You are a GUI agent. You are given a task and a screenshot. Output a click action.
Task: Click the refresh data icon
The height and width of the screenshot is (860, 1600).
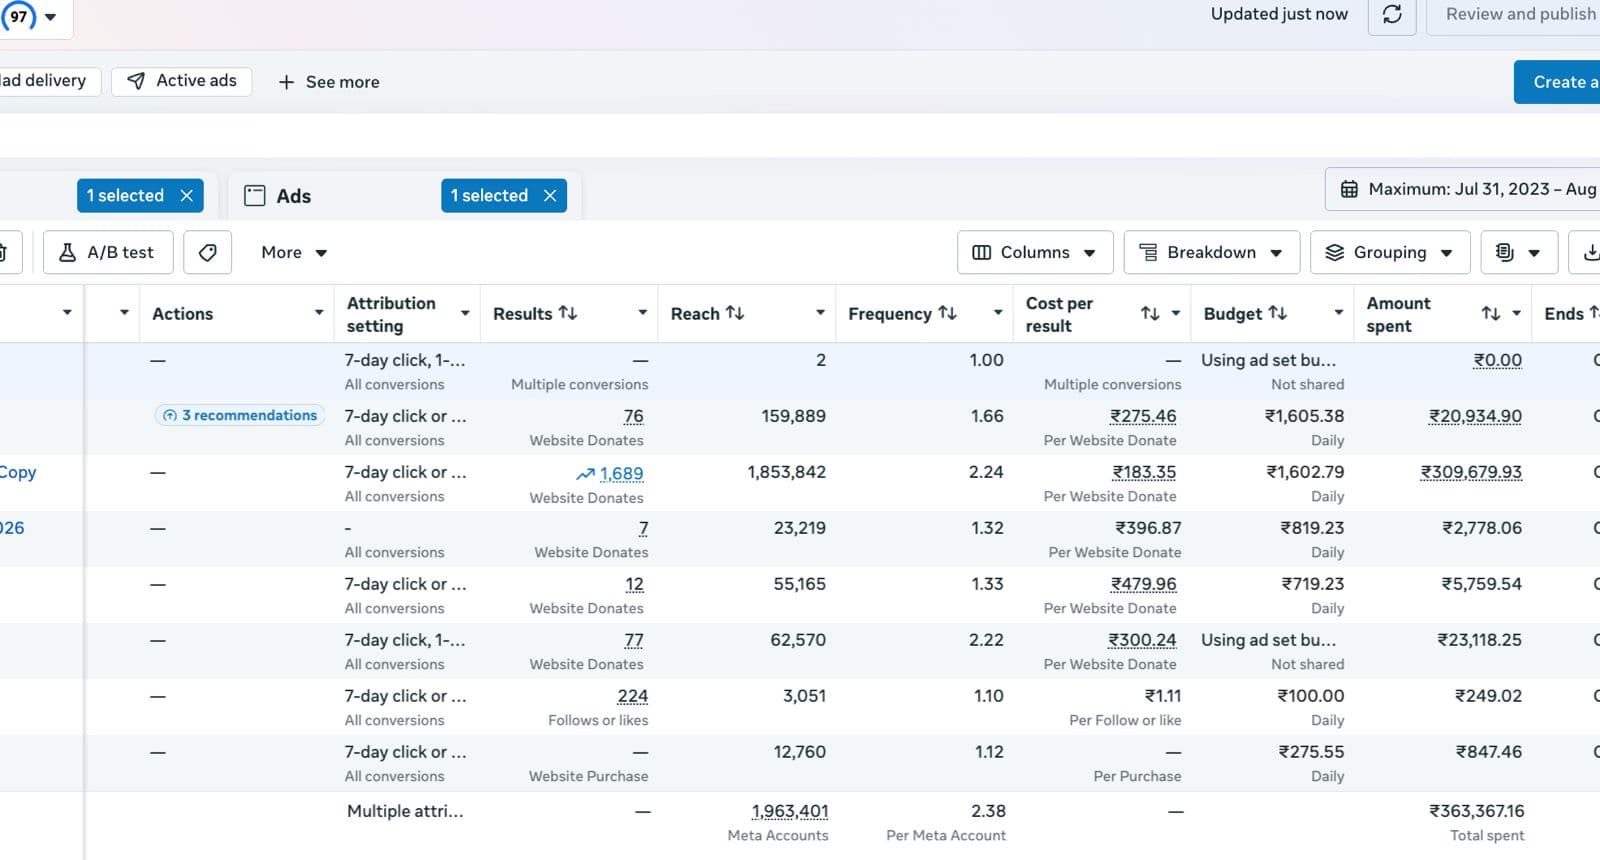(1392, 15)
